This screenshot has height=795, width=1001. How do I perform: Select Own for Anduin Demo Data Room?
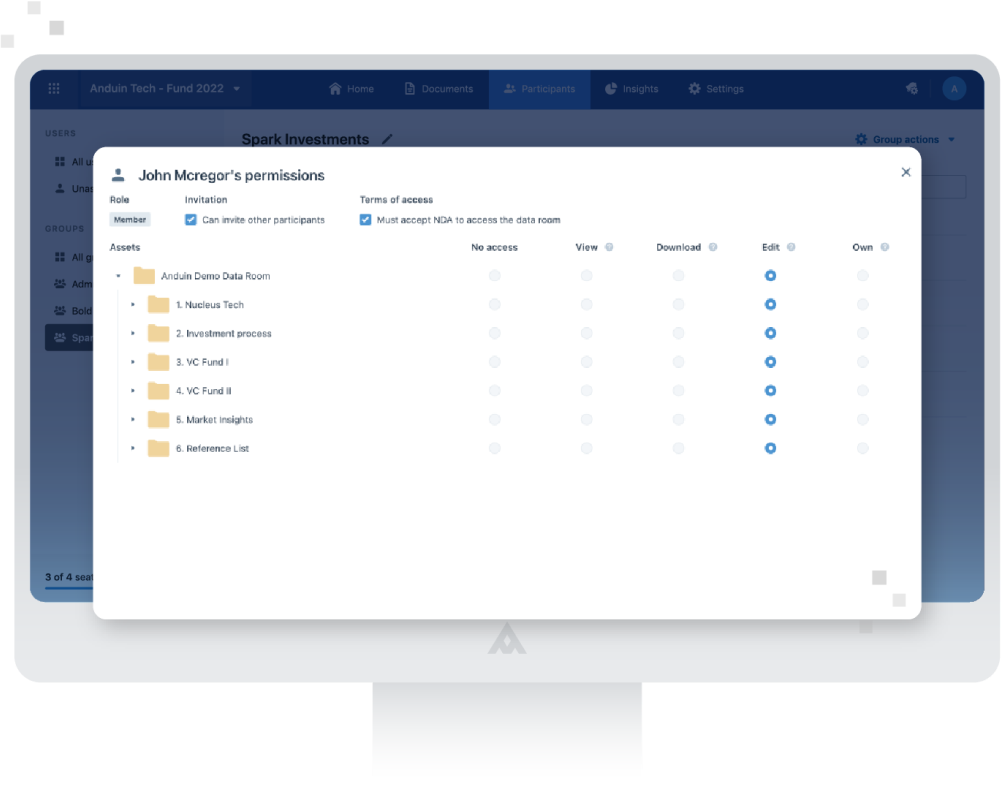tap(862, 276)
